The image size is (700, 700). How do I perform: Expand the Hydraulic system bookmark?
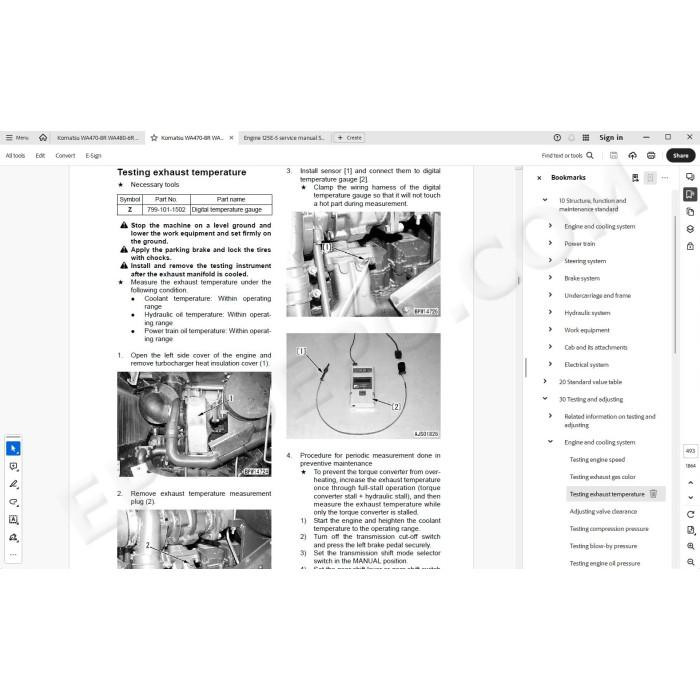[x=550, y=312]
